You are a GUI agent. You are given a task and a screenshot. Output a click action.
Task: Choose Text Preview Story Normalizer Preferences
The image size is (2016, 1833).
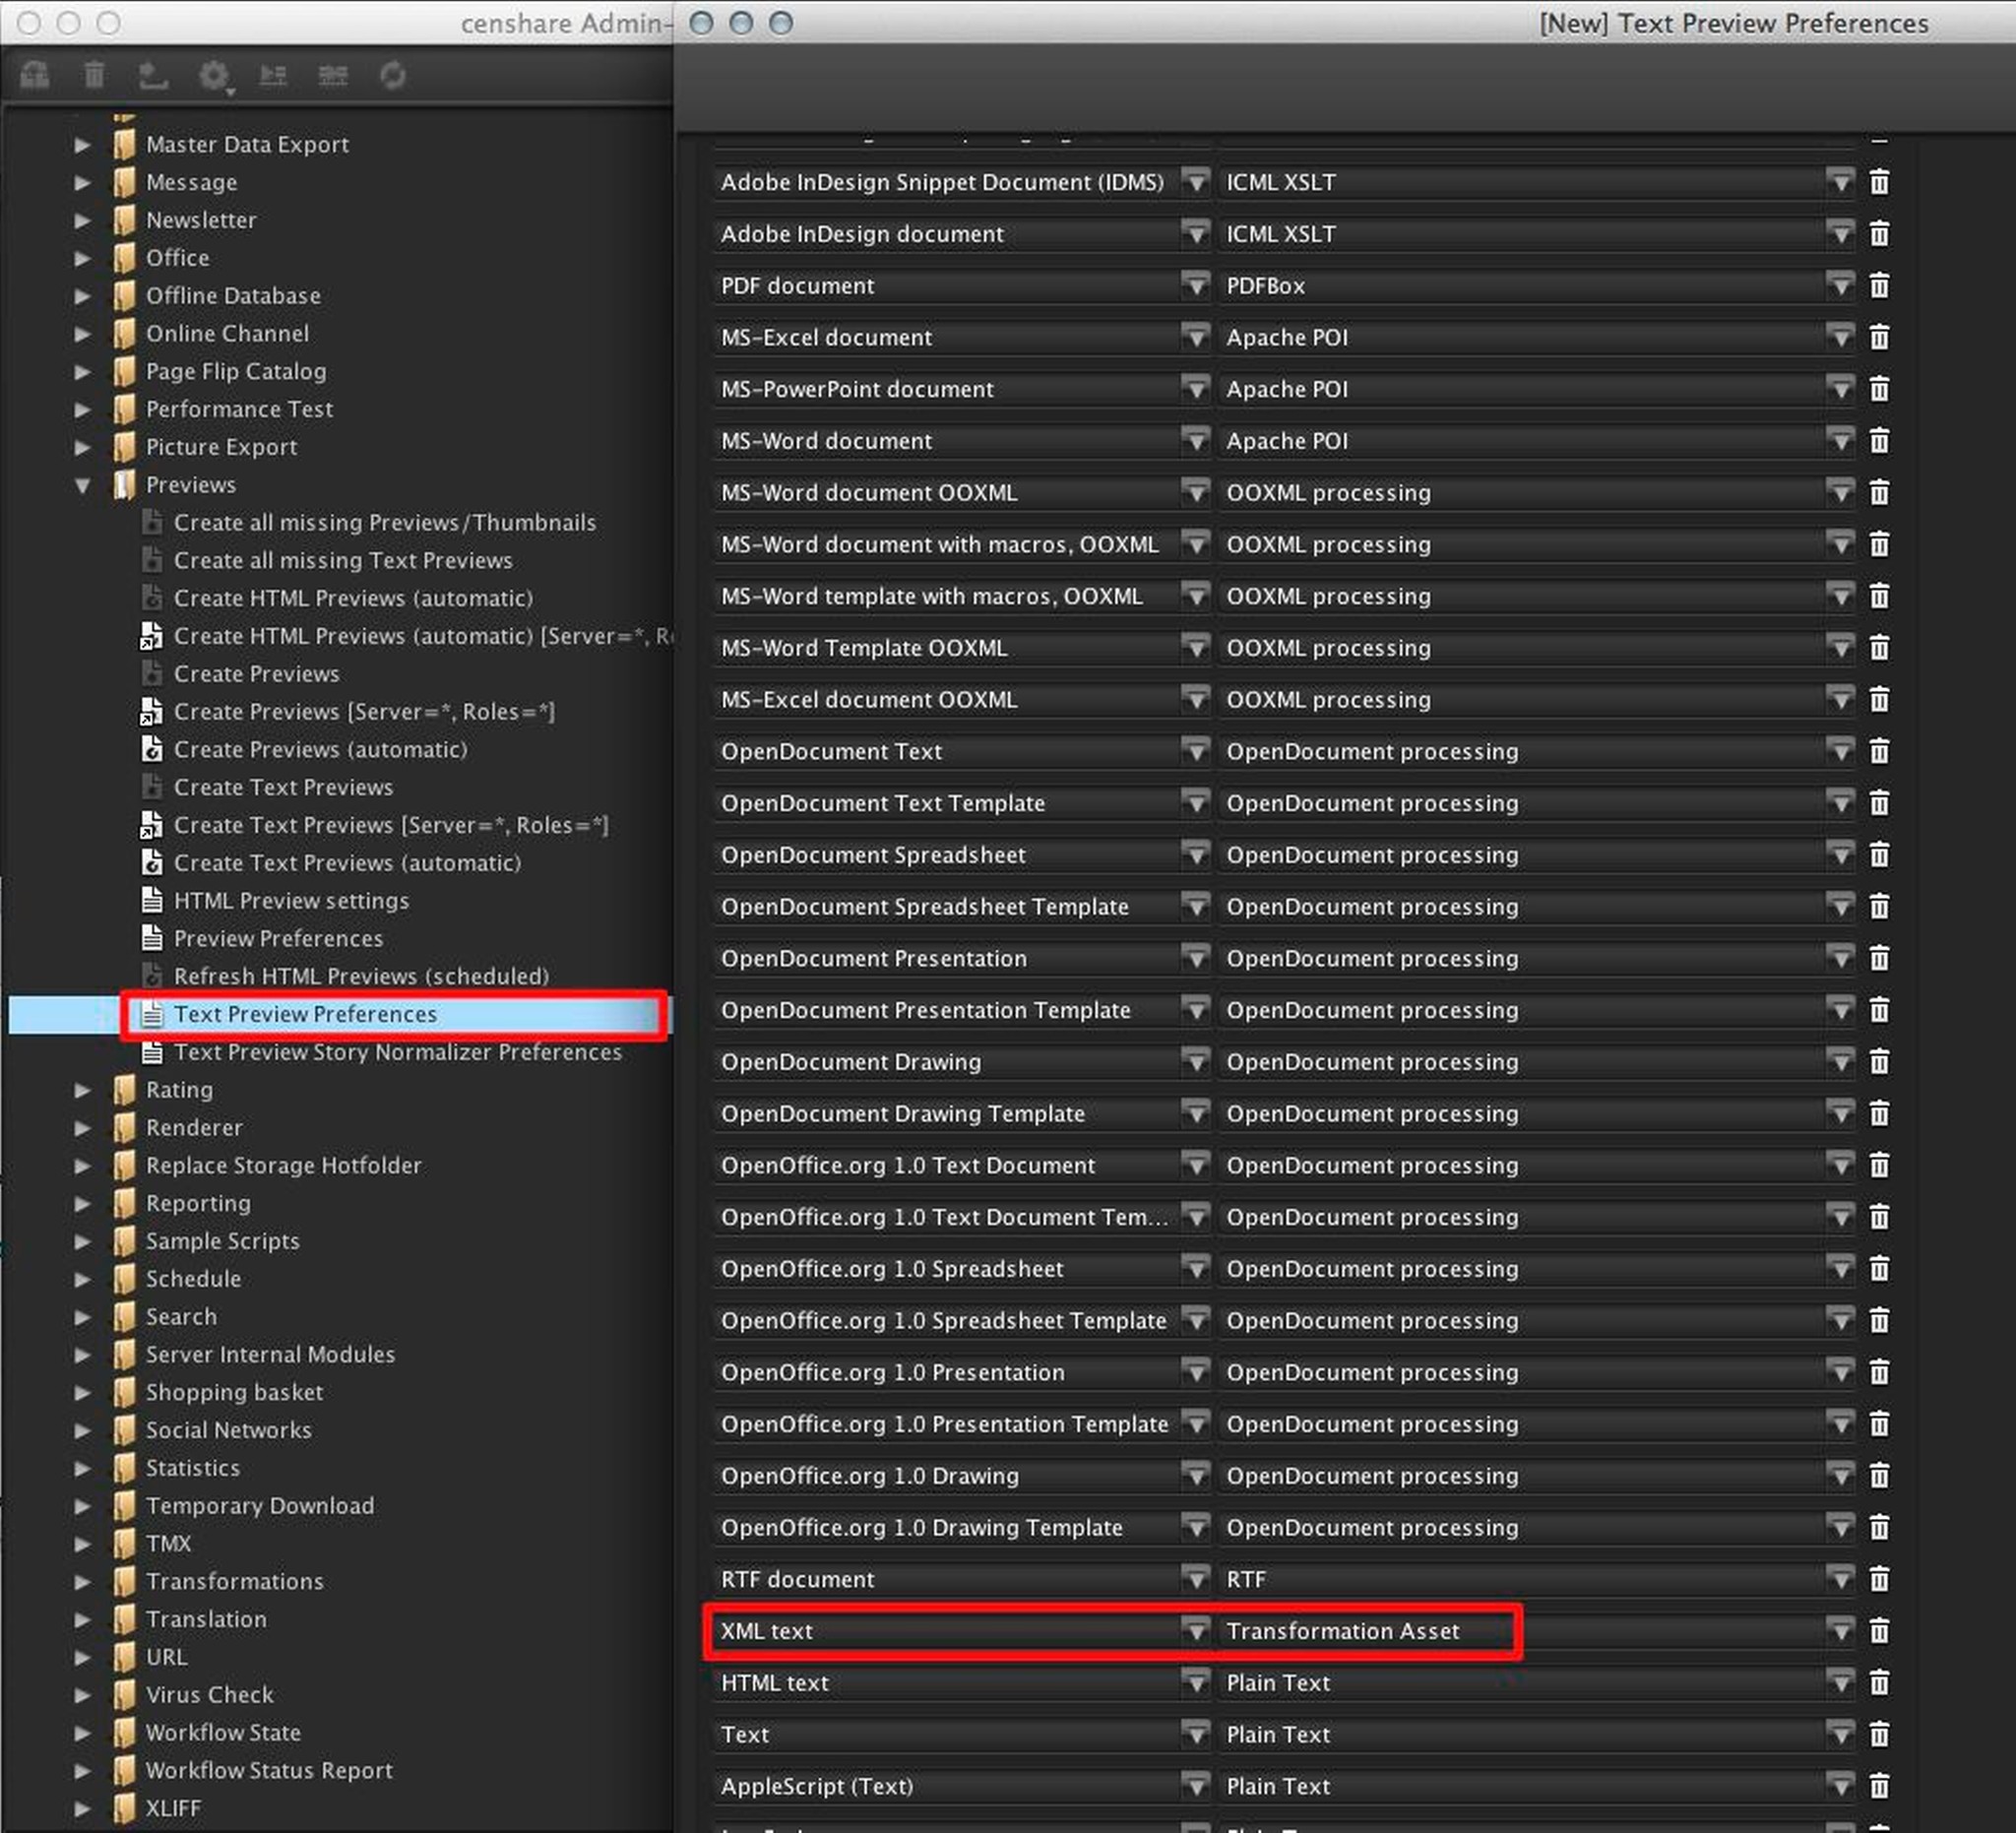(x=397, y=1052)
